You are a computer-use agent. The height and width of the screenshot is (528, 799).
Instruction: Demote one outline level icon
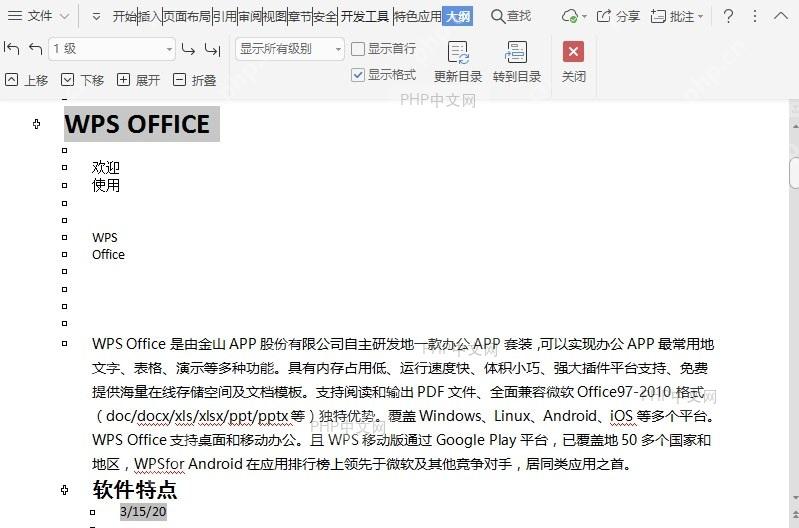coord(189,49)
